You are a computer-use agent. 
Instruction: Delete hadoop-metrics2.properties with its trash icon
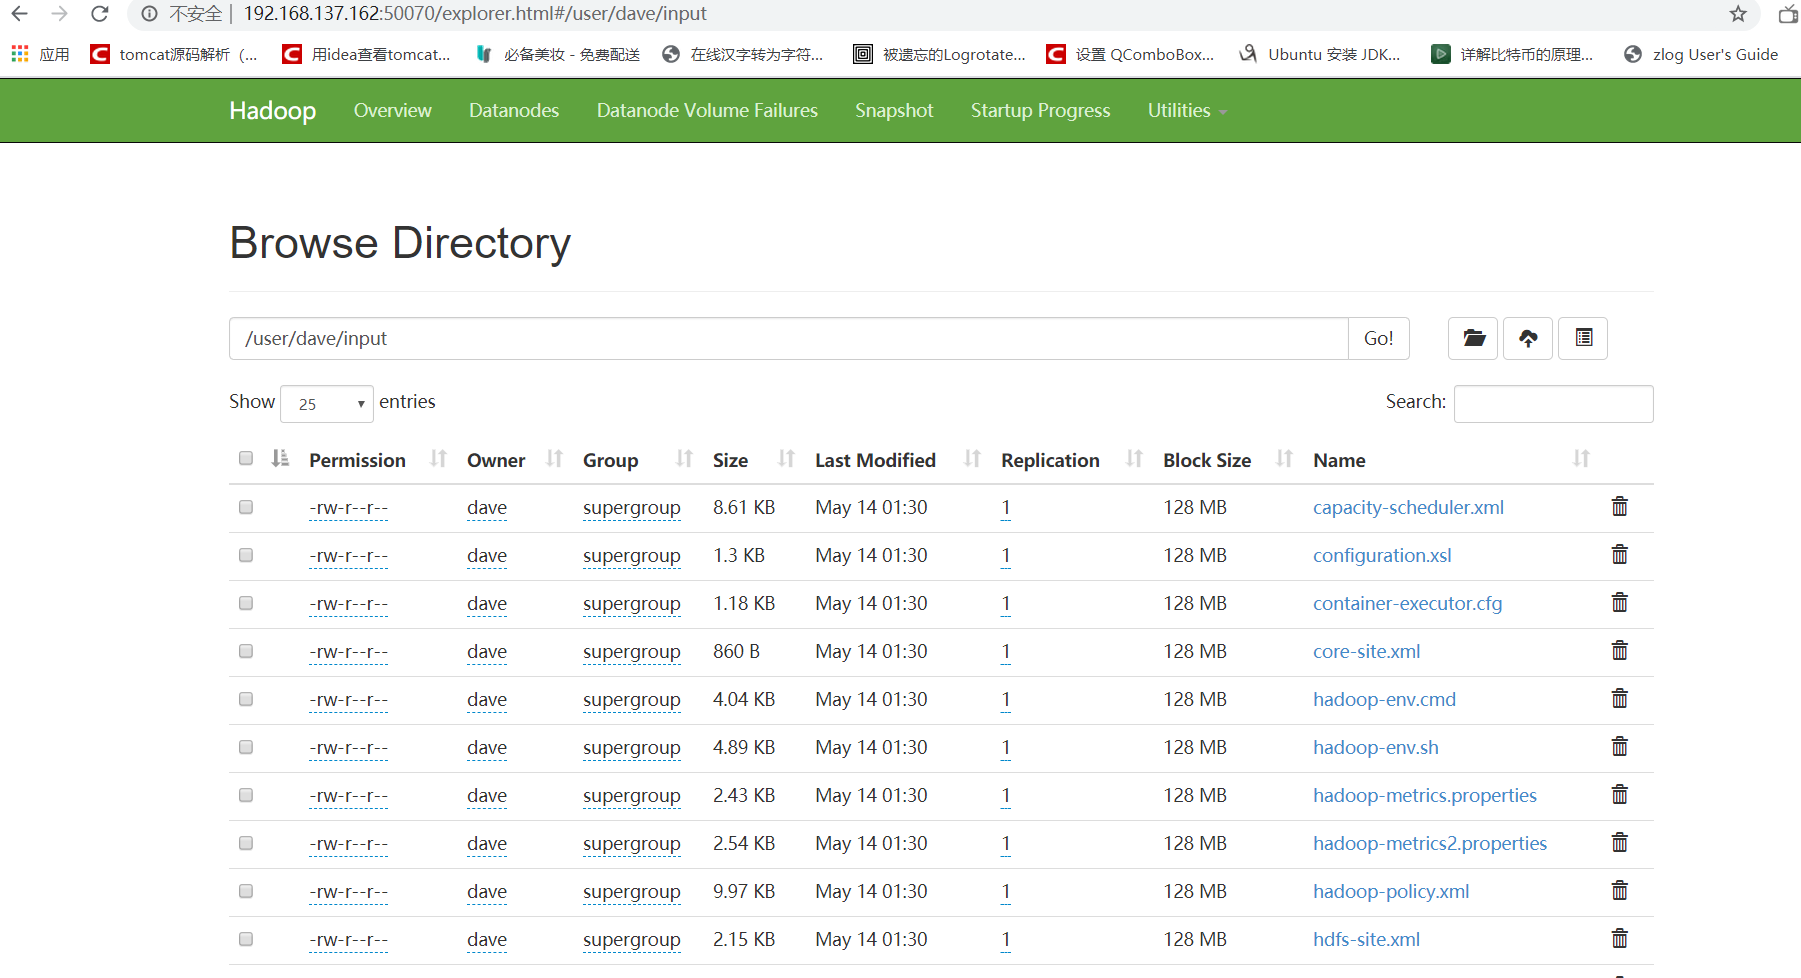pos(1619,843)
